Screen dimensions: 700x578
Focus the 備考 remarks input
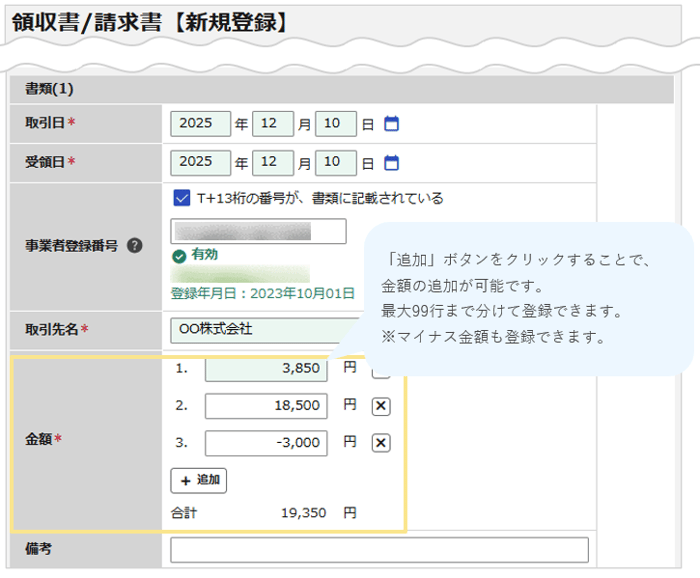tap(379, 550)
